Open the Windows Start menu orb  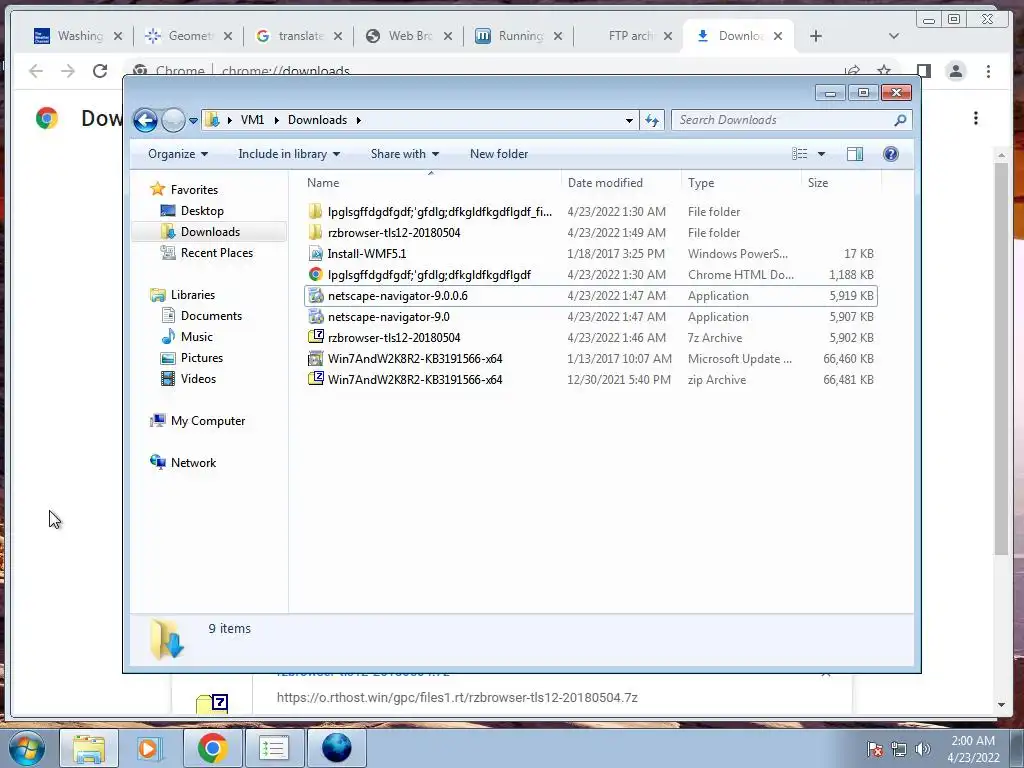pyautogui.click(x=27, y=748)
